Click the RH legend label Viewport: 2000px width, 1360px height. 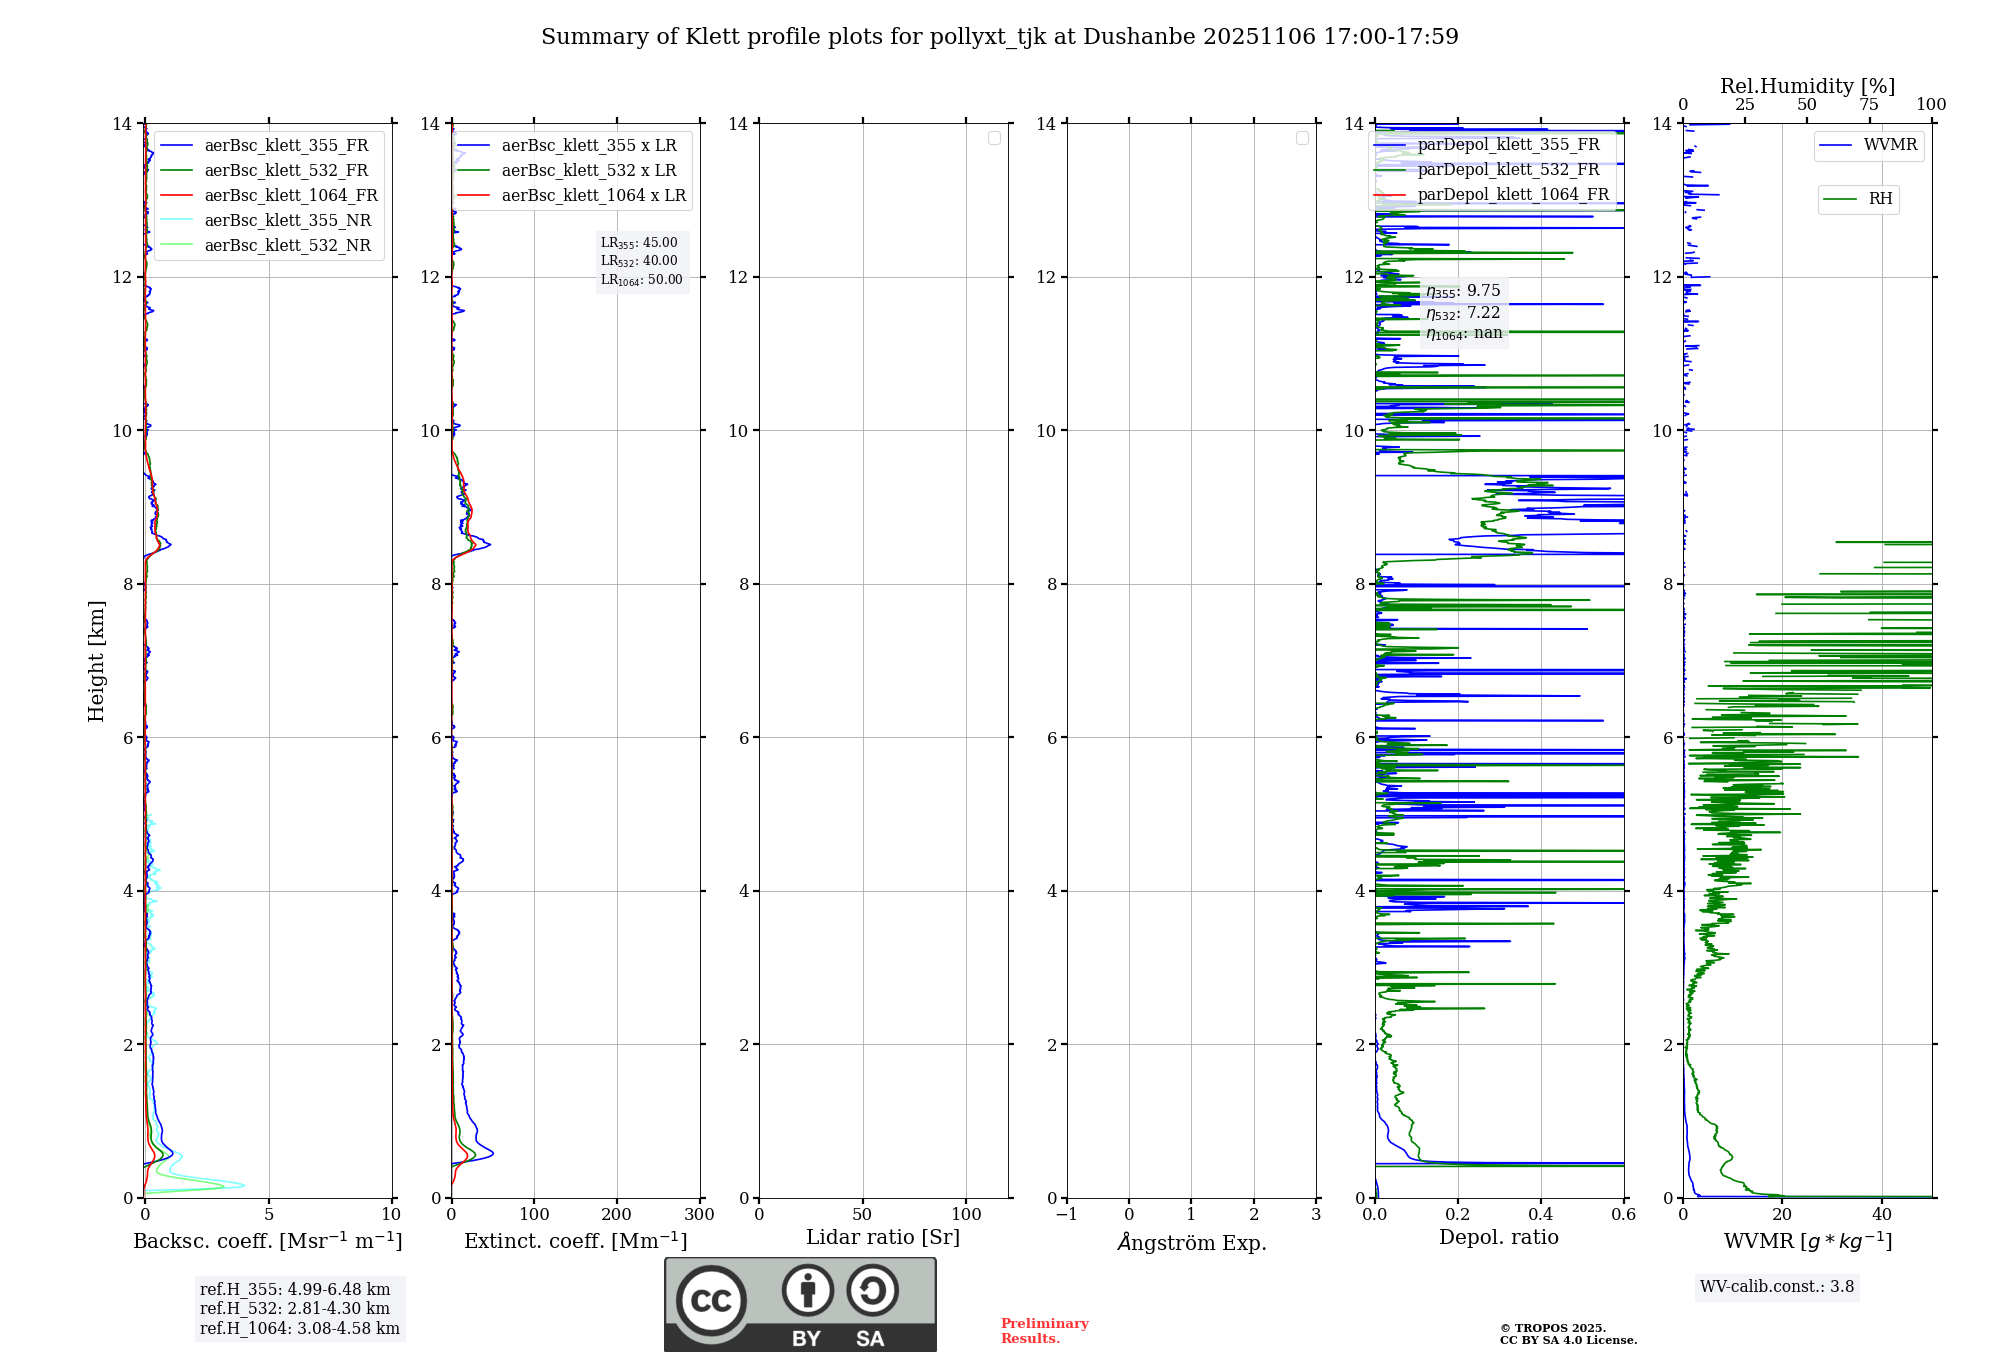[x=1880, y=199]
